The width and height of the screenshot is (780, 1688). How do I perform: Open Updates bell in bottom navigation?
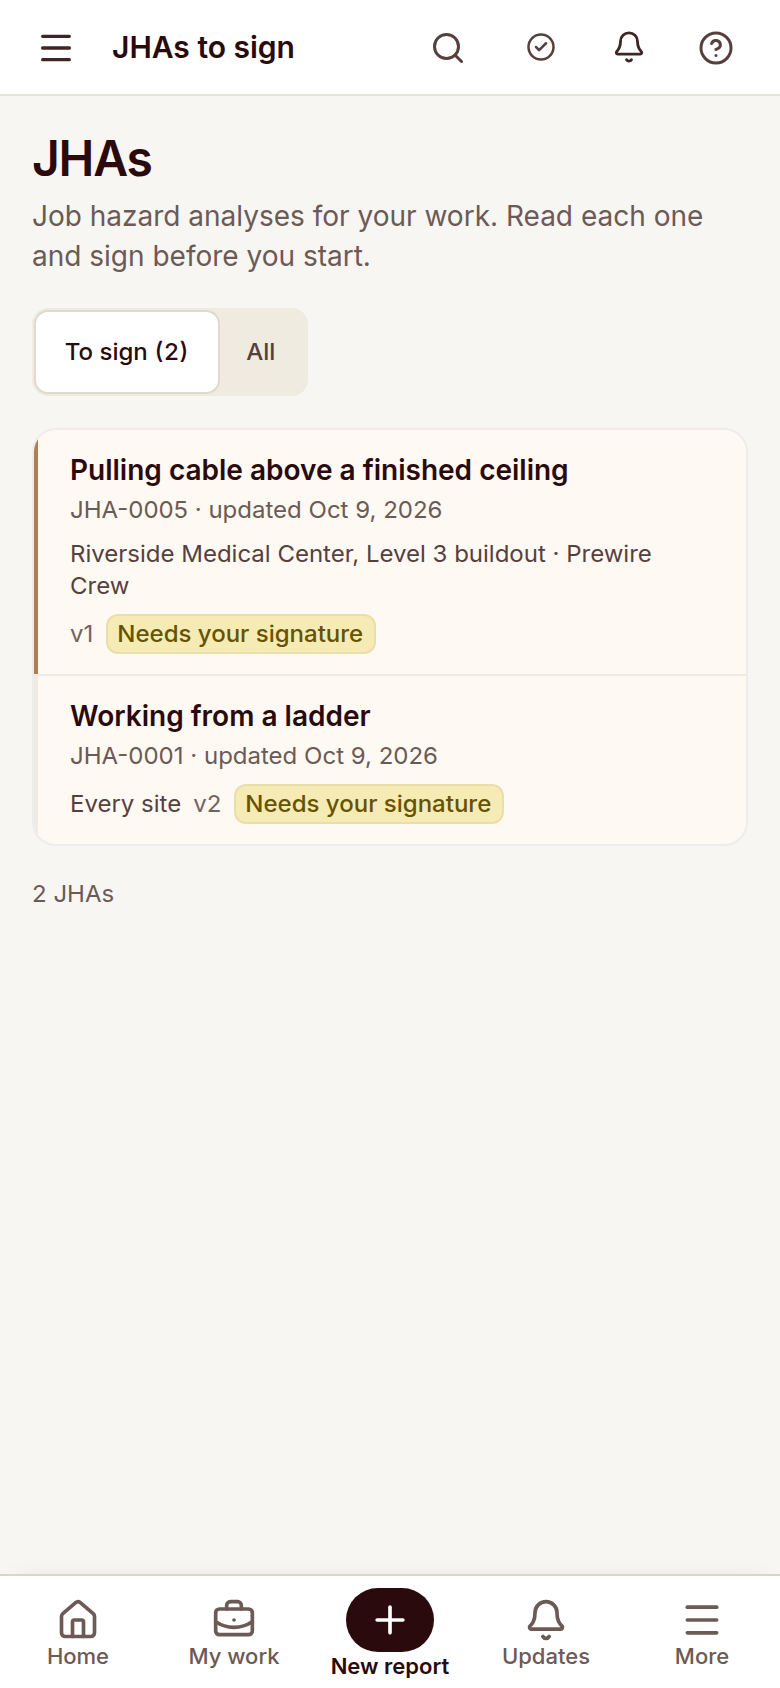pos(546,1633)
